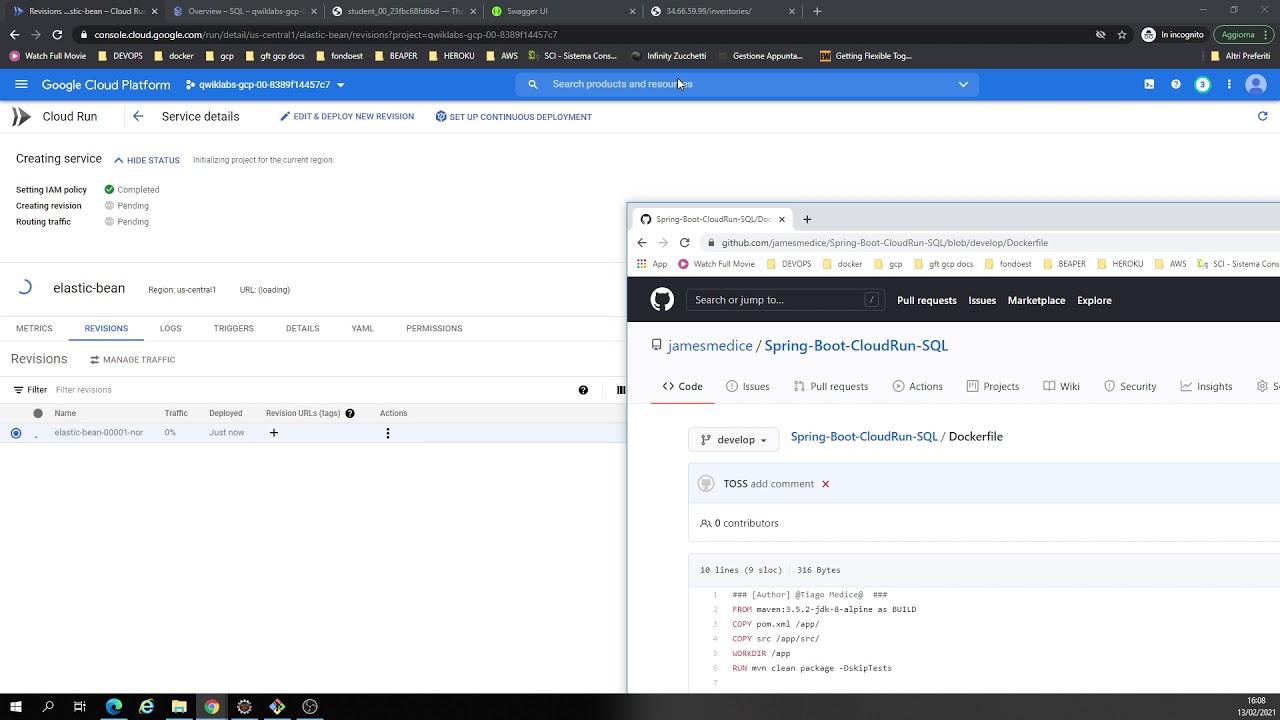
Task: Go back using the Service details arrow
Action: 138,117
